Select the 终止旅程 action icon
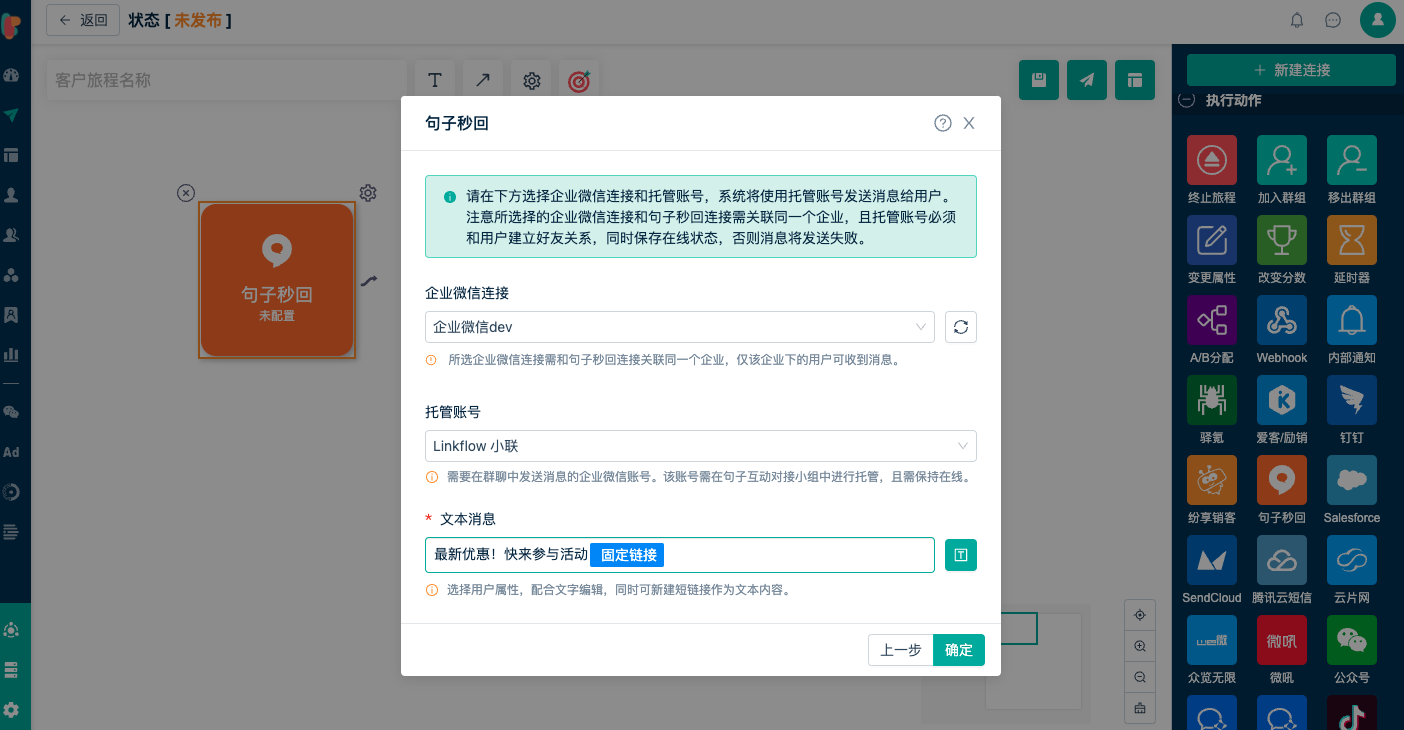The height and width of the screenshot is (730, 1404). [1212, 160]
